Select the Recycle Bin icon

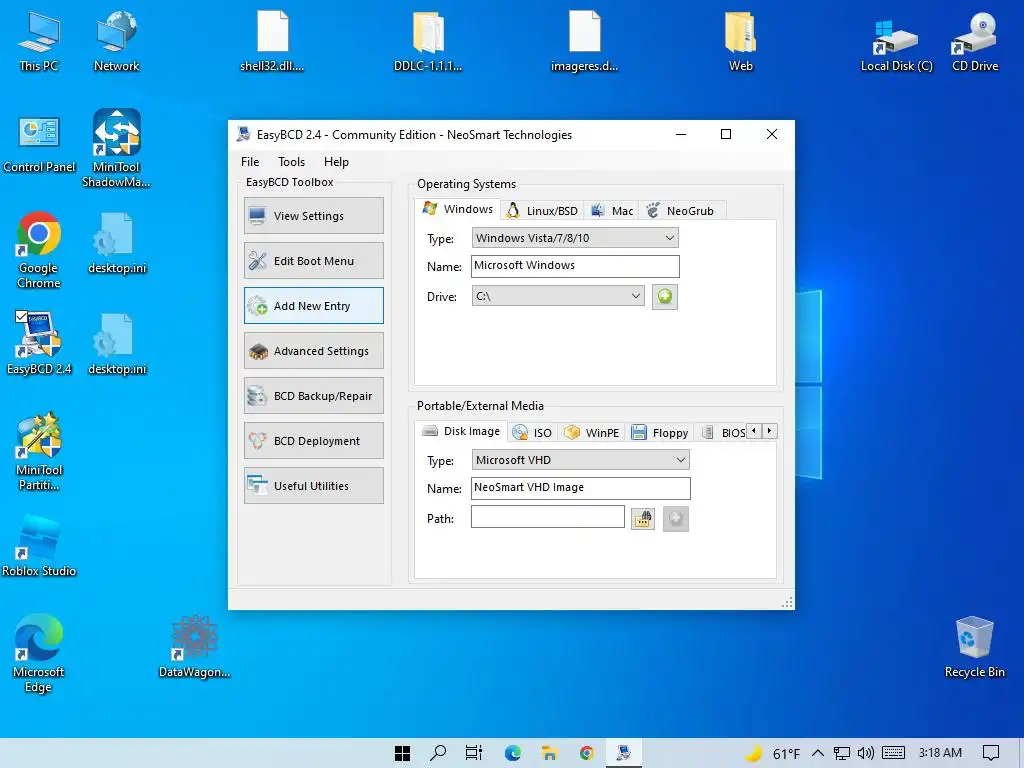coord(974,647)
